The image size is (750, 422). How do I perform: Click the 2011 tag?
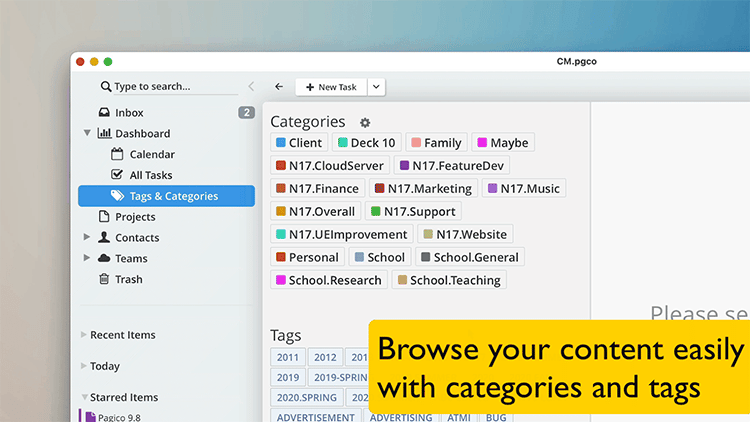click(x=287, y=357)
